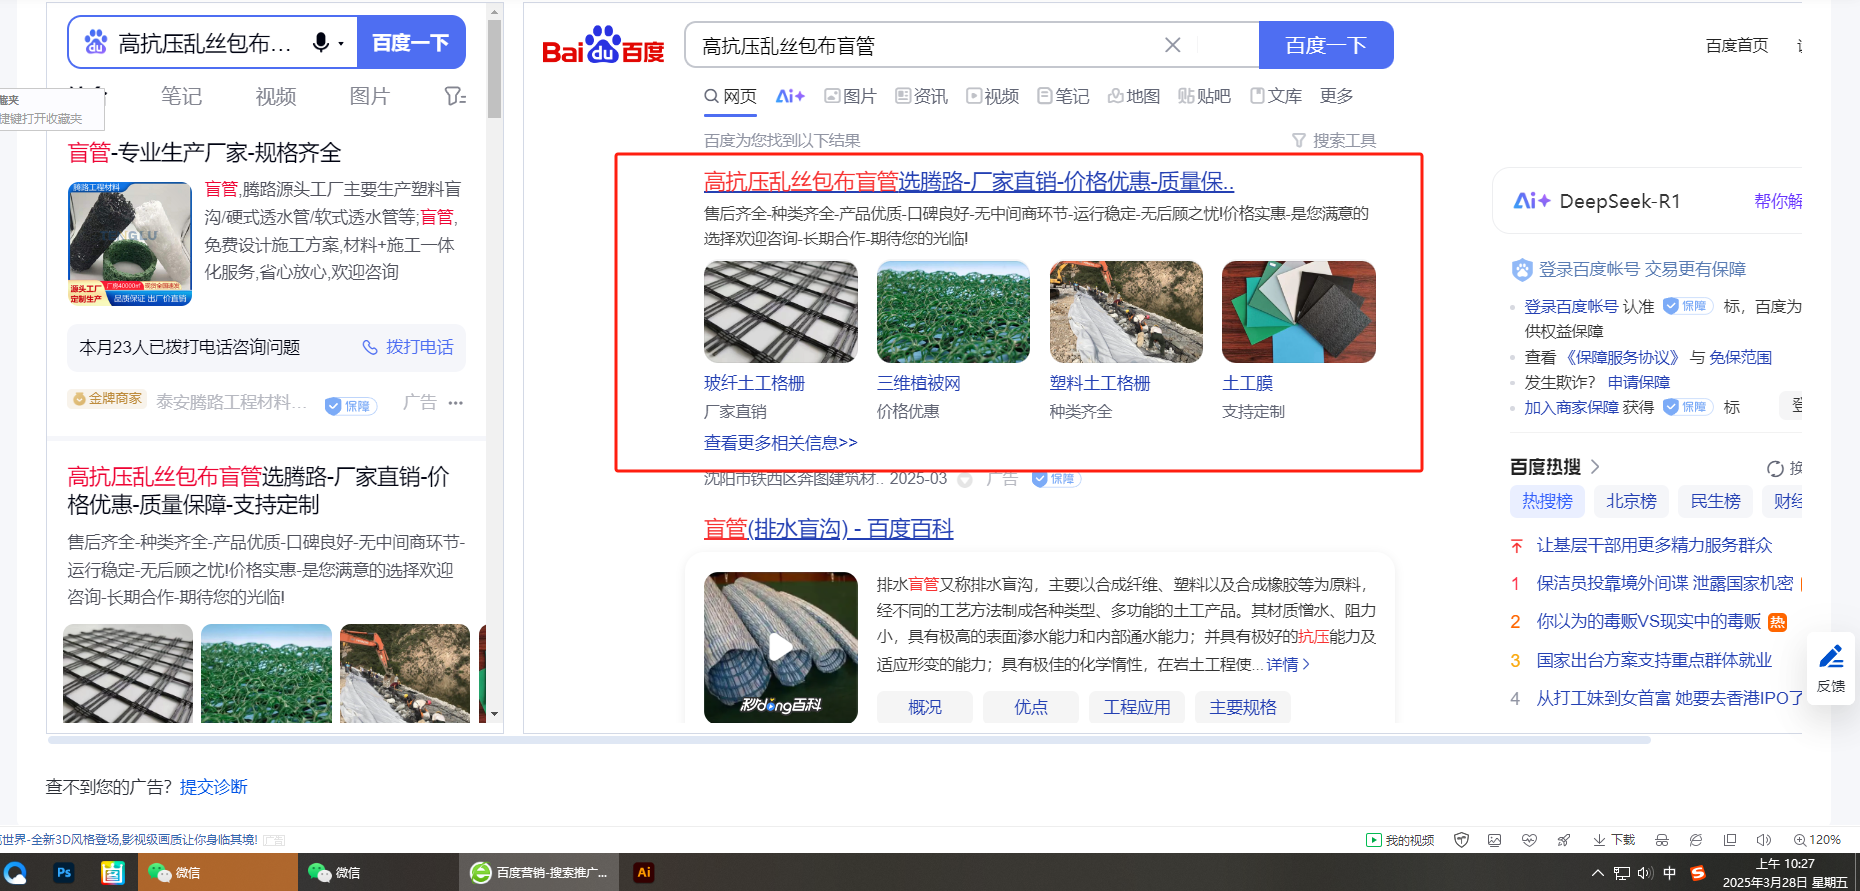1860x891 pixels.
Task: Open hot search 国家出台方案支持重点群体就业
Action: 1654,660
